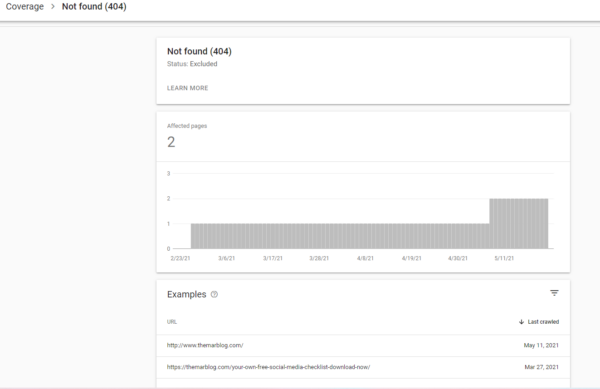
Task: Click the chart bar near 4/8/21
Action: click(x=365, y=236)
